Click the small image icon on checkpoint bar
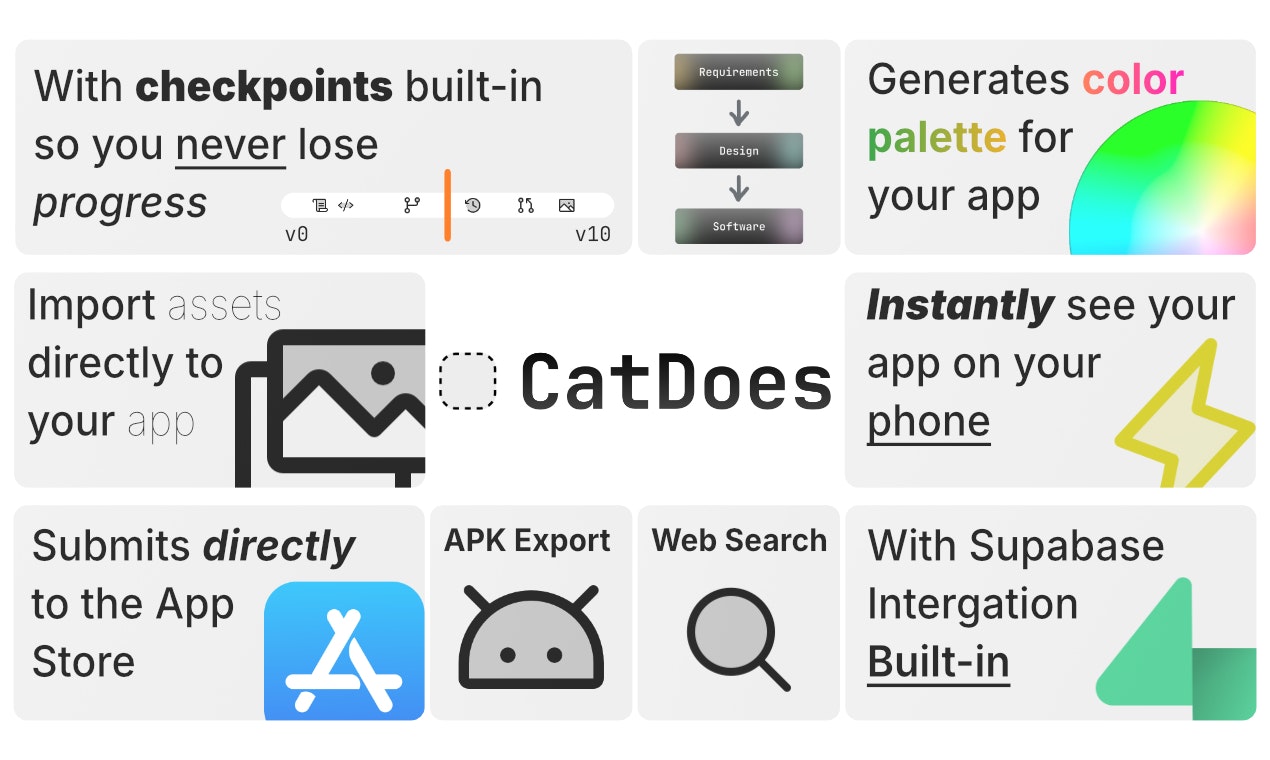The height and width of the screenshot is (760, 1270). (567, 205)
